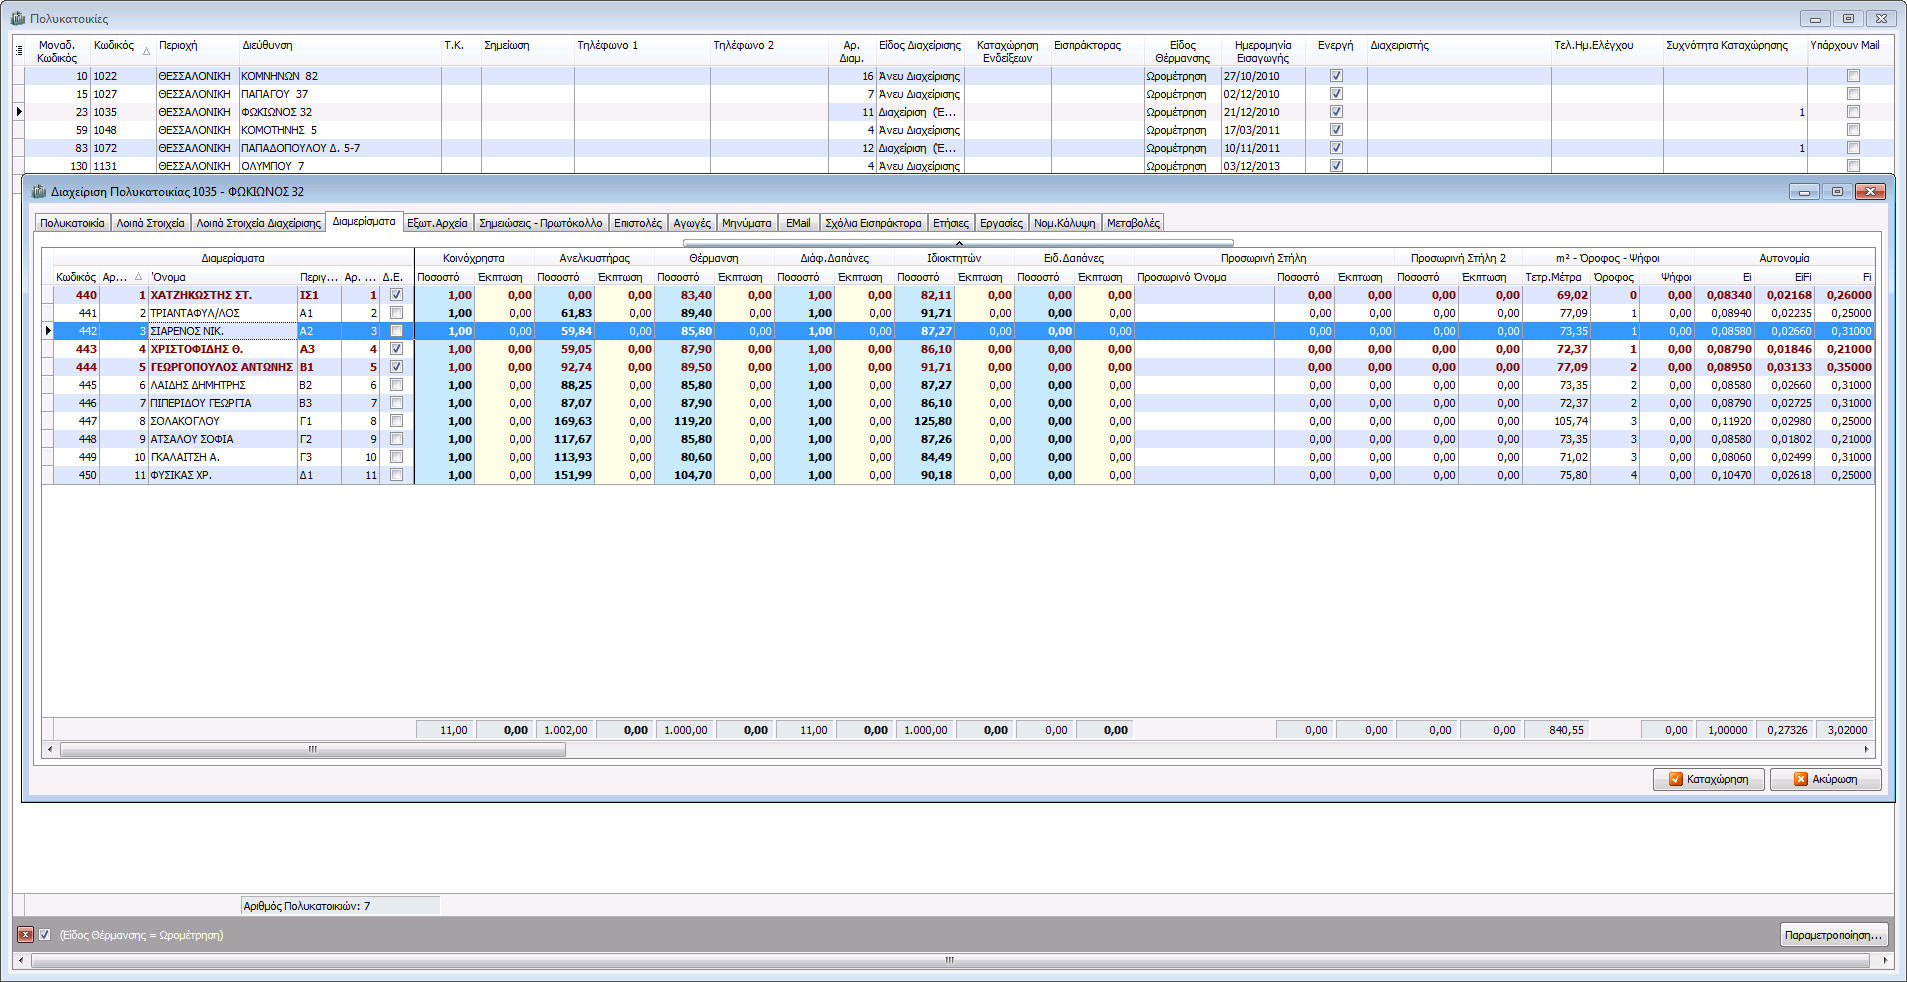Toggle Υπάρχουν Mail checkbox for building 1022
This screenshot has width=1907, height=982.
(x=1853, y=76)
